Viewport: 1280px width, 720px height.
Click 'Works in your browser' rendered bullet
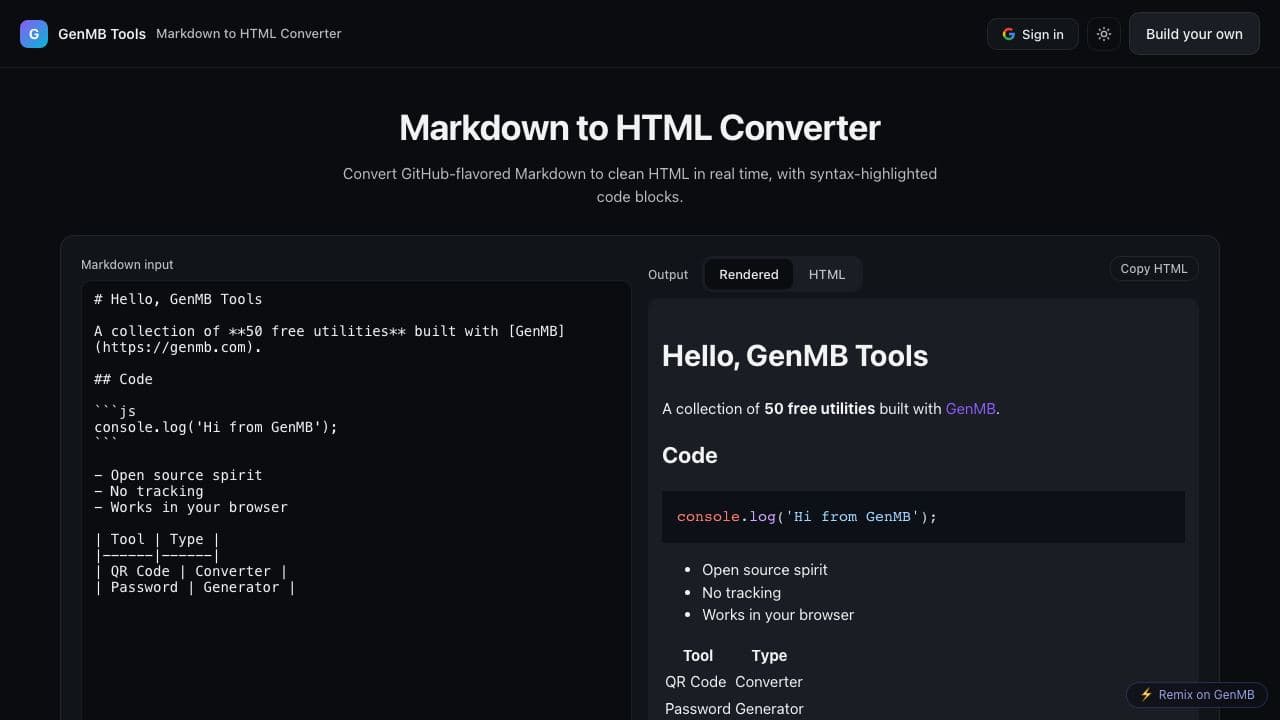pos(778,615)
